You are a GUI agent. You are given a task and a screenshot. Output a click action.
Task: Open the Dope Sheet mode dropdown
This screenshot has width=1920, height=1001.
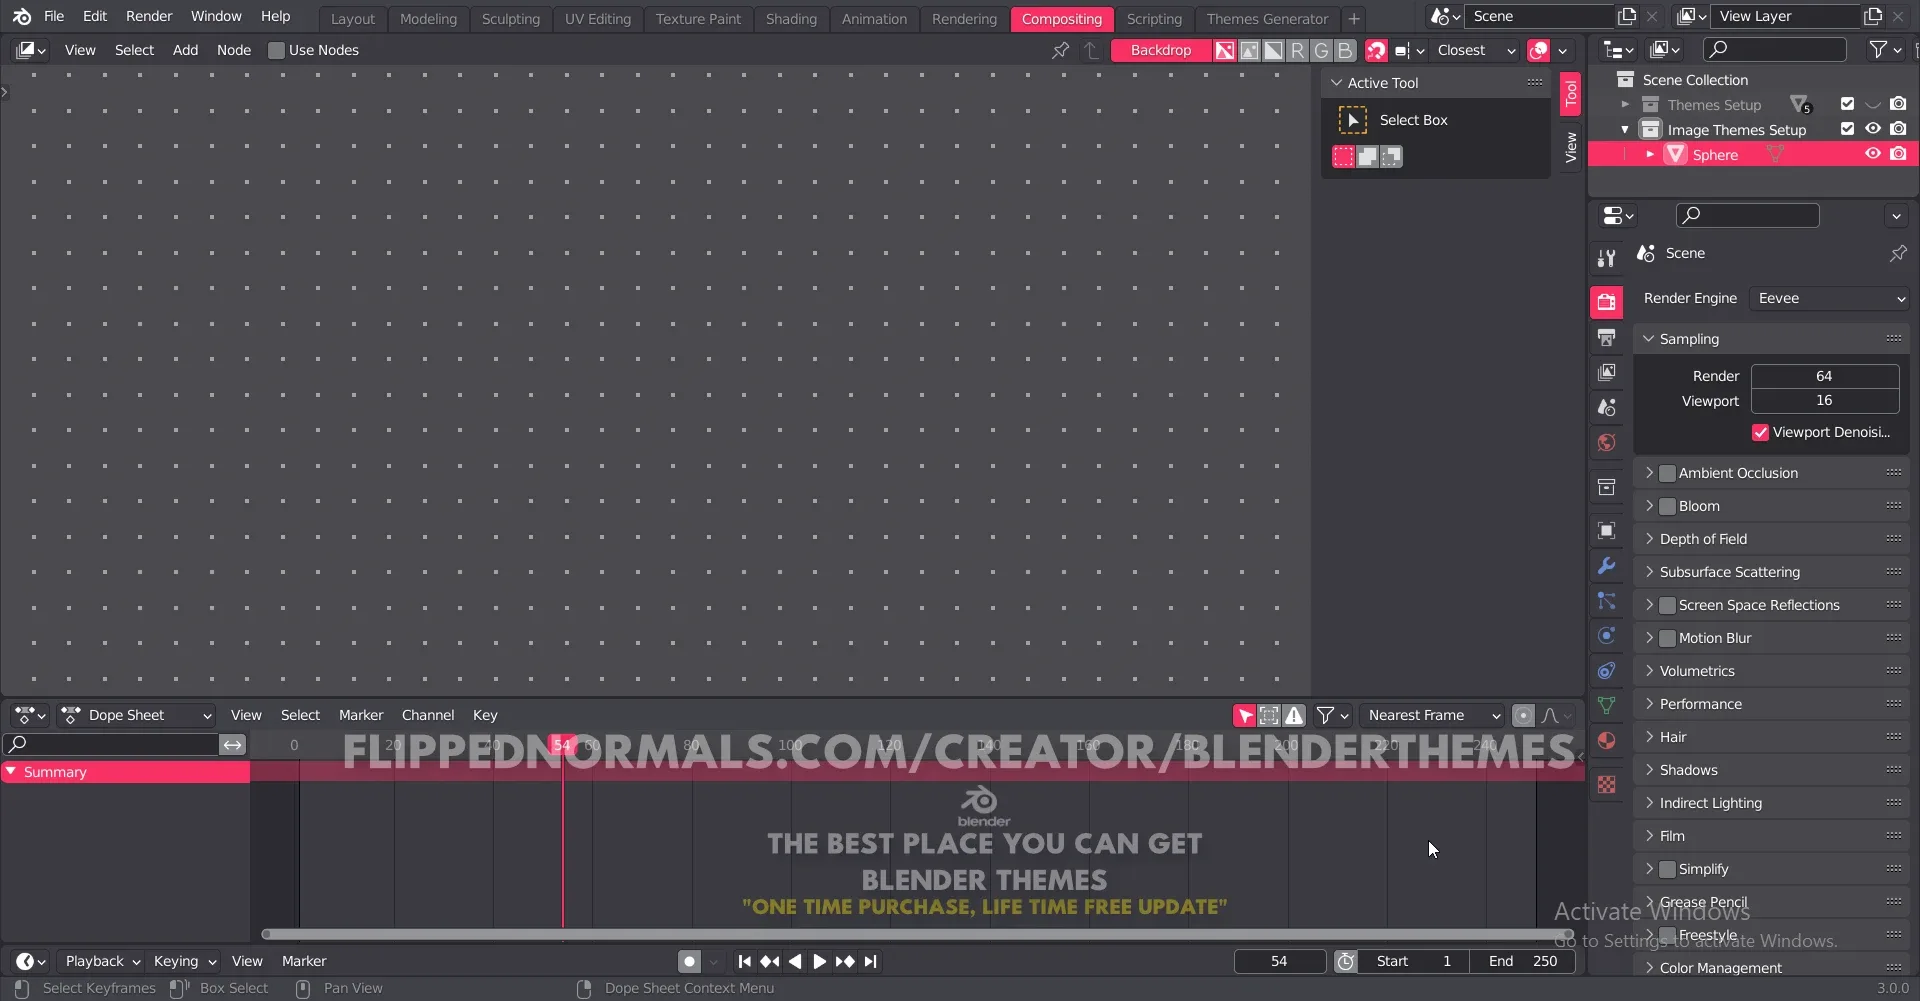pos(136,715)
